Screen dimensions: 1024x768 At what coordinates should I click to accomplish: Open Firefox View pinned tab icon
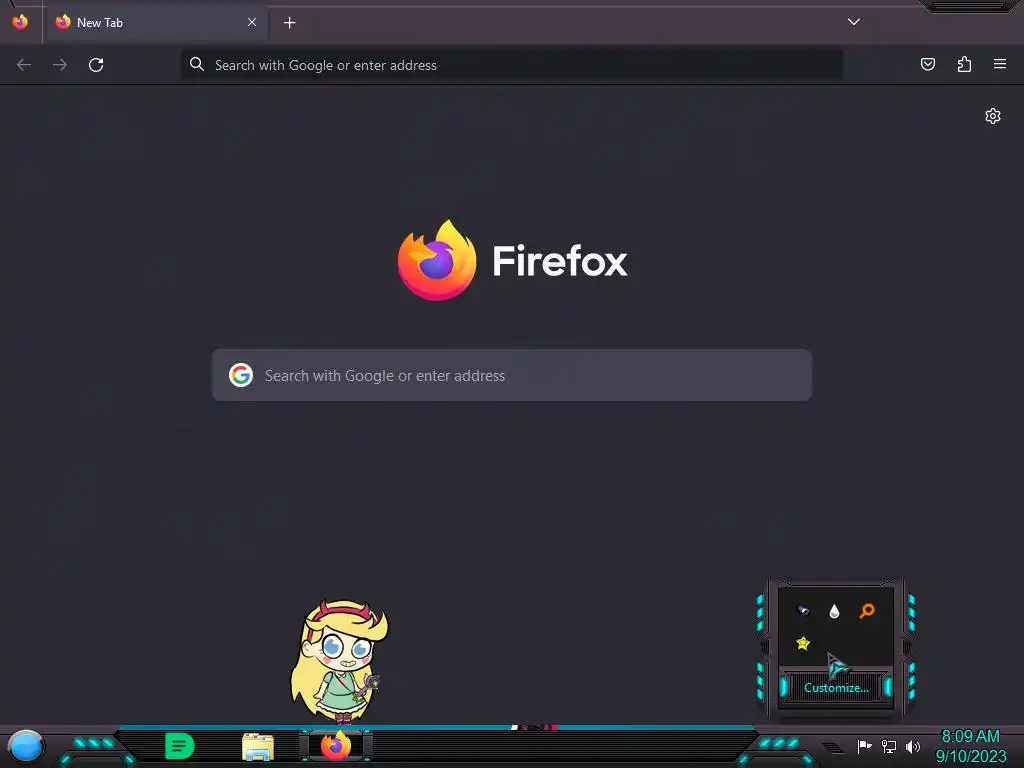(x=20, y=22)
